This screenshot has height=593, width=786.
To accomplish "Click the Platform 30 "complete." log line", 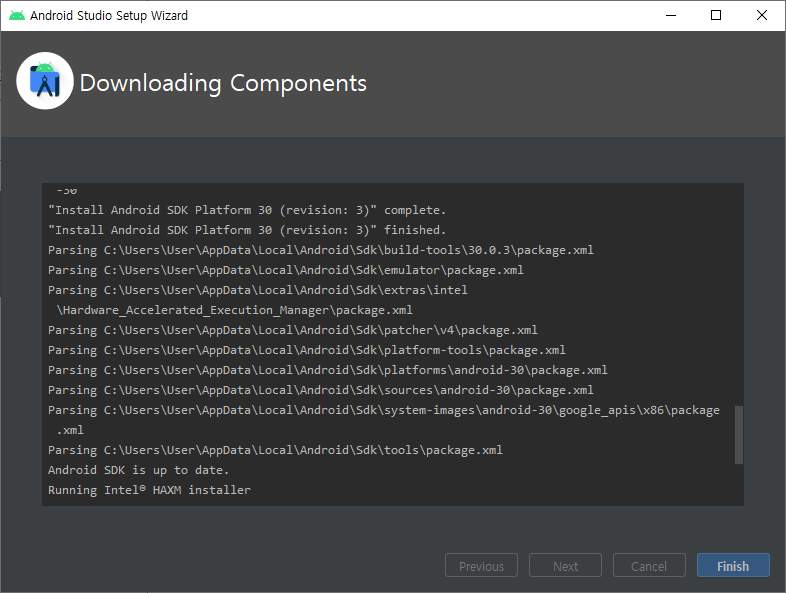I will tap(247, 210).
